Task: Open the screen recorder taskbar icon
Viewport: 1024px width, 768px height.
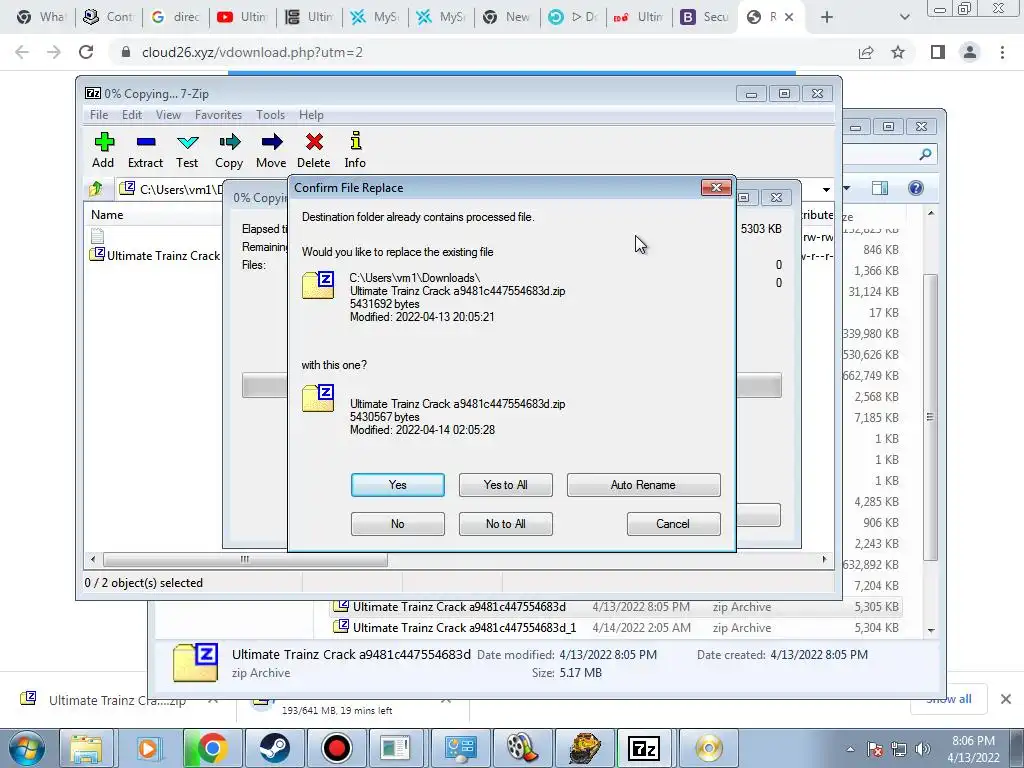Action: tap(337, 748)
